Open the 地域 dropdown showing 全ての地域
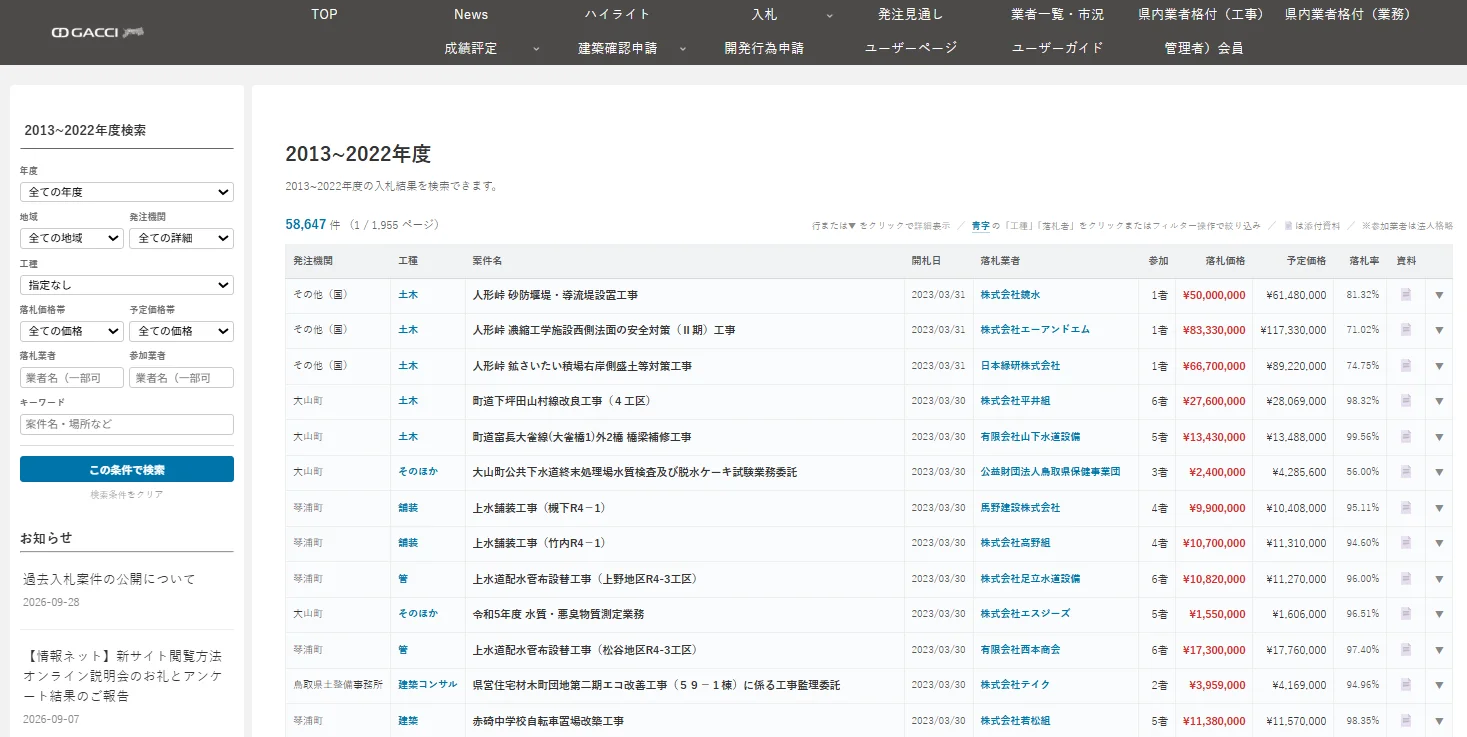This screenshot has height=737, width=1467. (x=72, y=238)
